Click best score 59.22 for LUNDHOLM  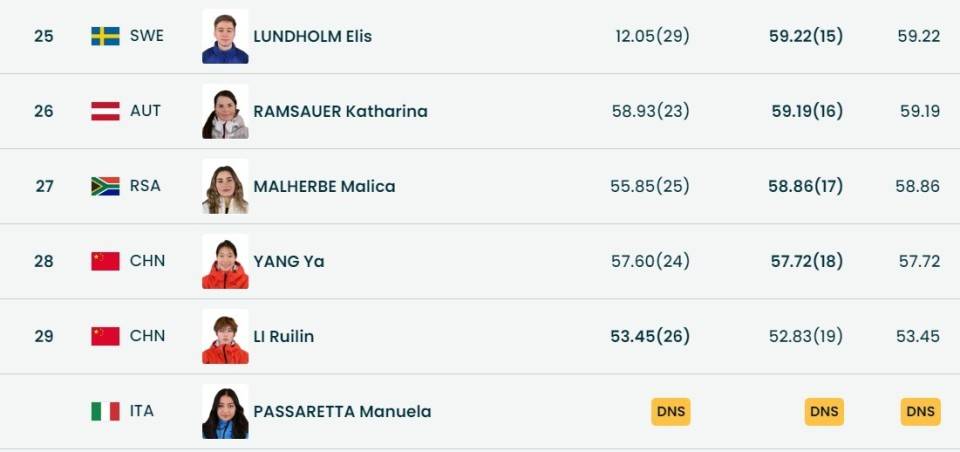tap(918, 36)
